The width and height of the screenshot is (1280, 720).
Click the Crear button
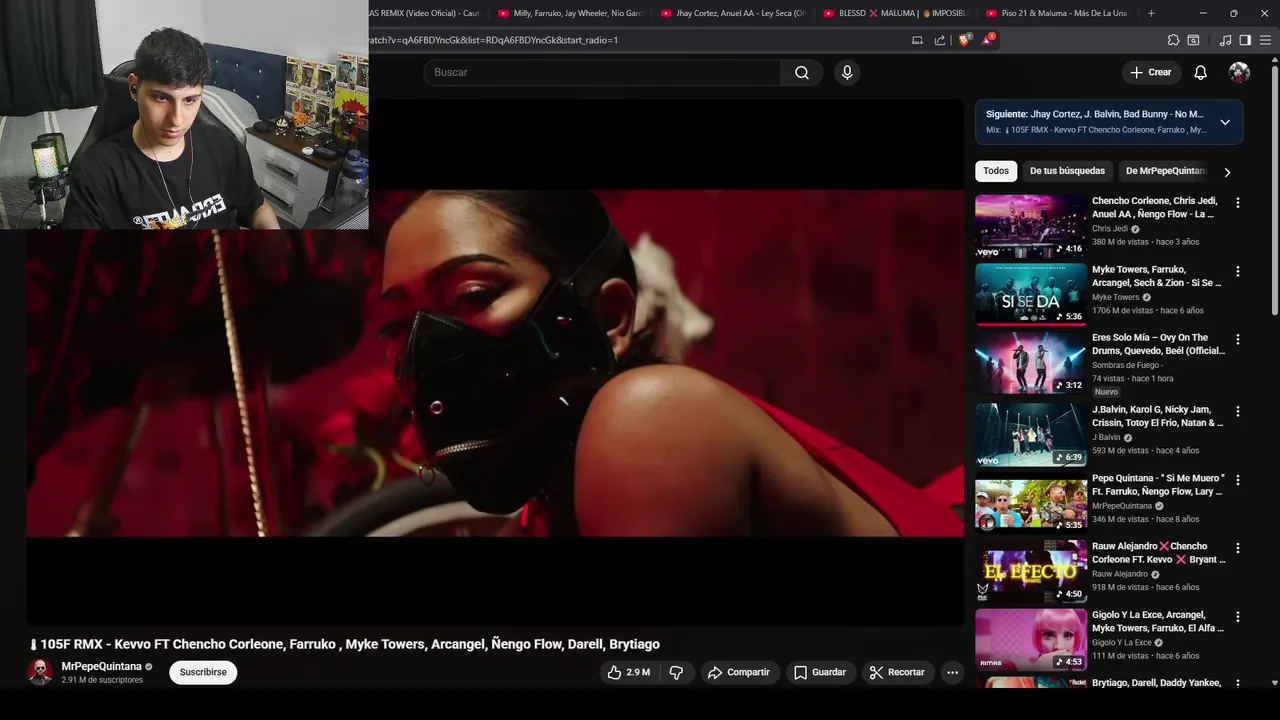click(x=1150, y=72)
